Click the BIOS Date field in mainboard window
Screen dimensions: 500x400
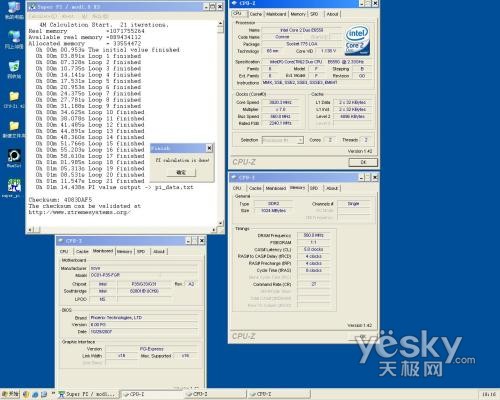pos(144,332)
